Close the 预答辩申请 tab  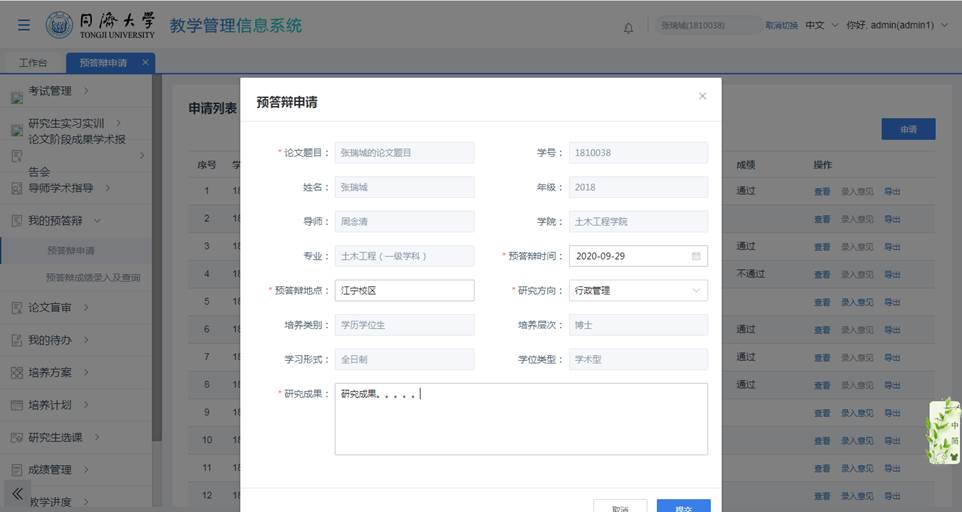click(x=145, y=62)
